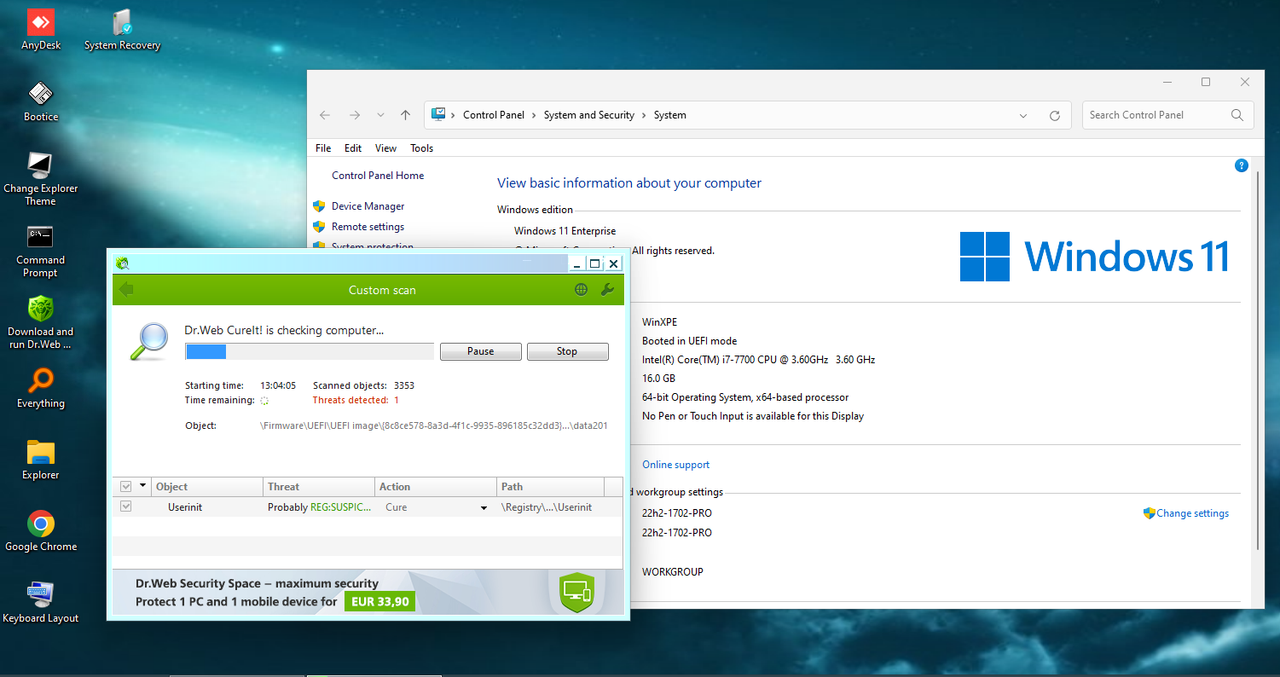Sort threats by the Object column header
Viewport: 1280px width, 677px height.
(208, 487)
